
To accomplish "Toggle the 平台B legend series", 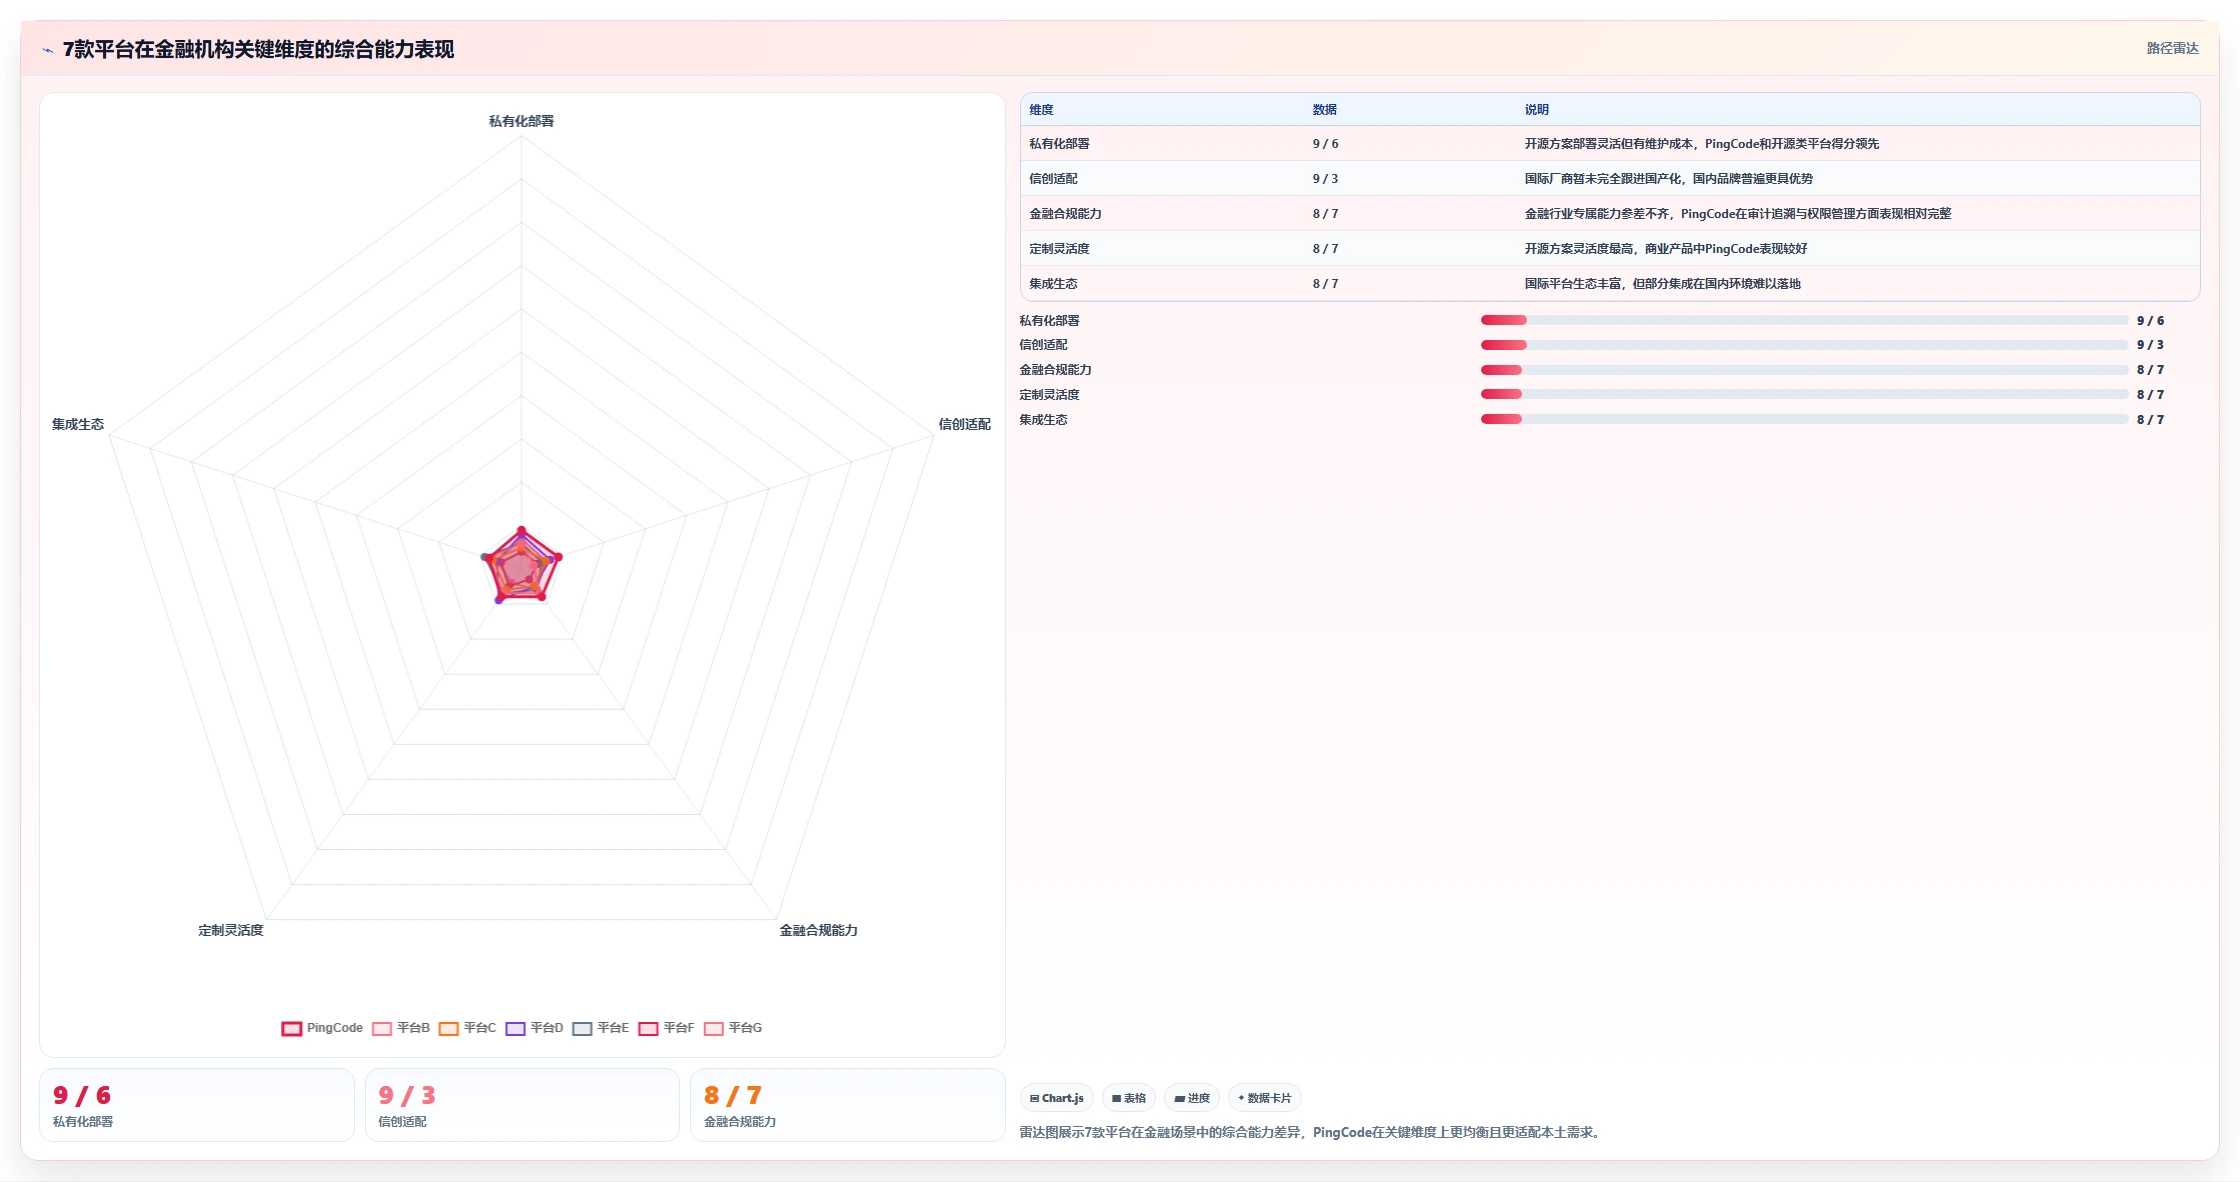I will 401,1028.
